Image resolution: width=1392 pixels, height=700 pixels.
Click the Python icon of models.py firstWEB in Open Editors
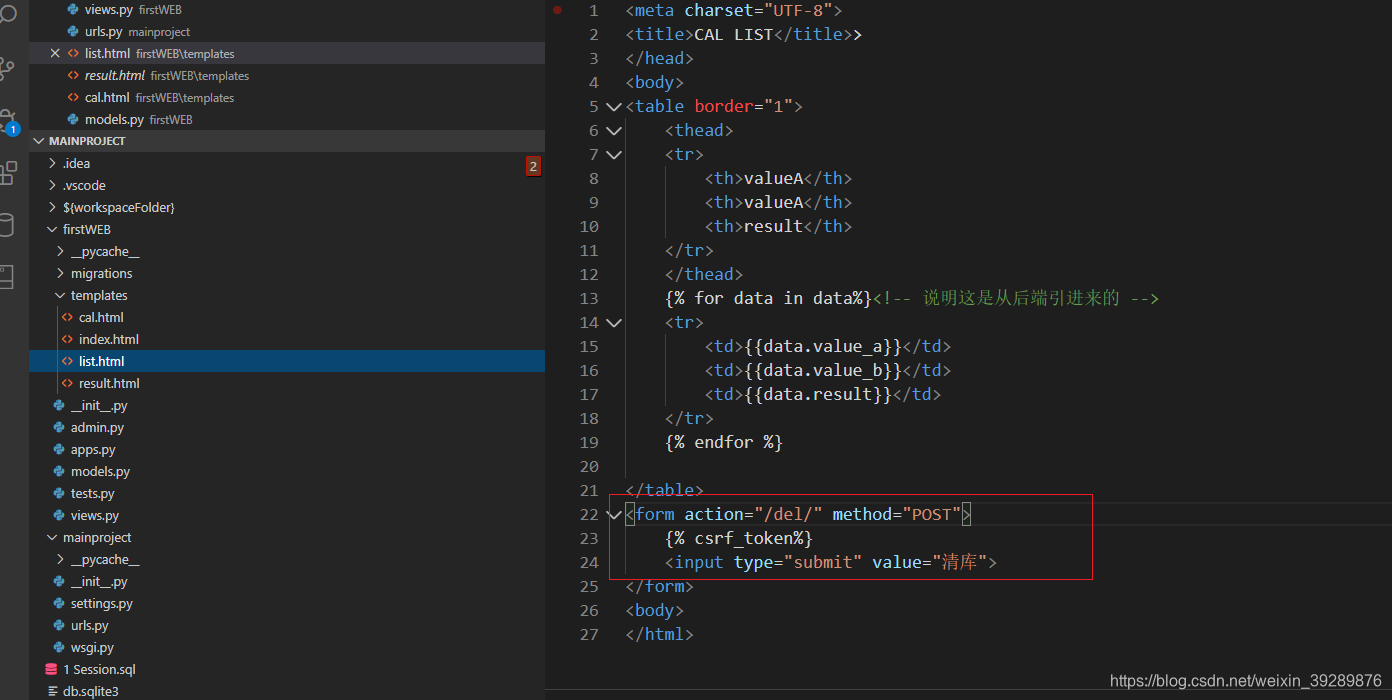(x=73, y=119)
